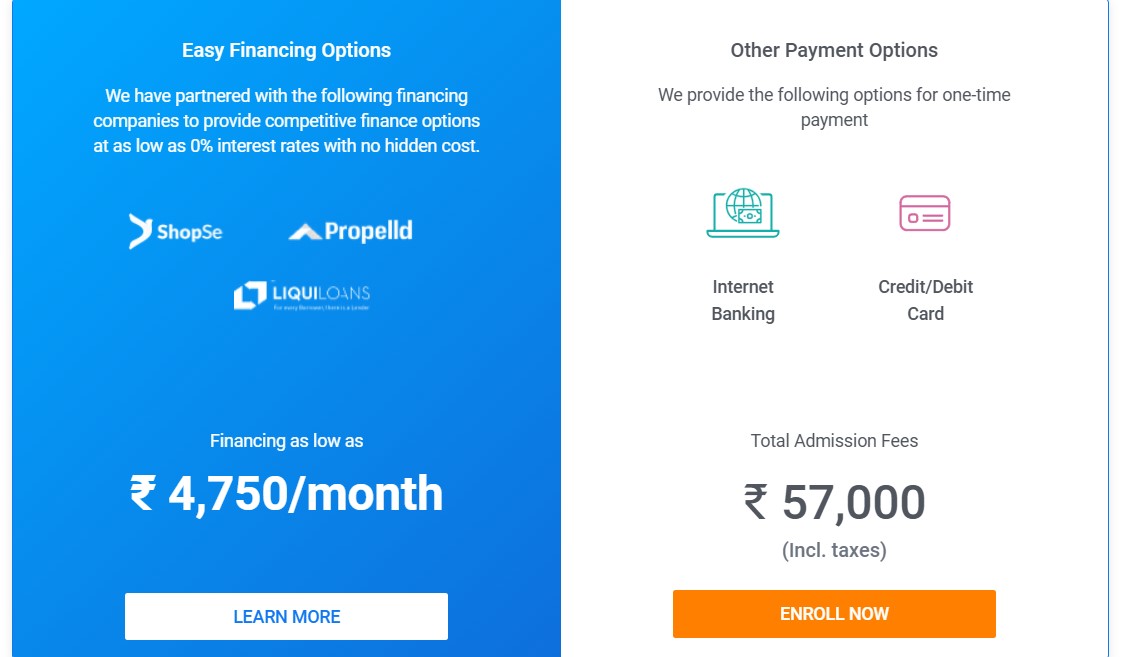Screen dimensions: 1121x657
Task: Click the Internet Banking label text
Action: click(743, 300)
